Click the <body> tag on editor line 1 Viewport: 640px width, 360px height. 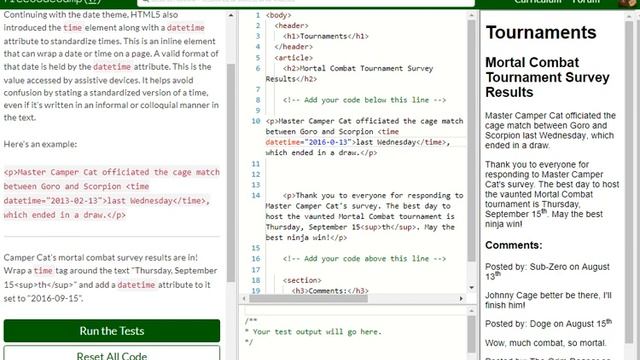(278, 15)
